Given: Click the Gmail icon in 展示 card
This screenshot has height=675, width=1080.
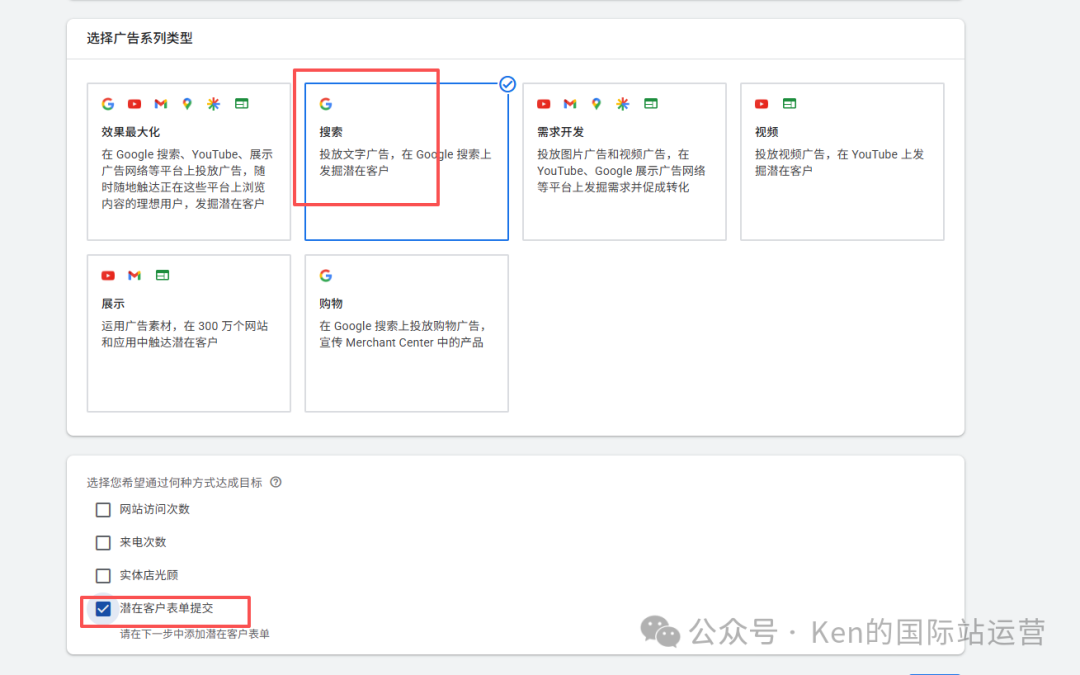Looking at the screenshot, I should click(134, 276).
